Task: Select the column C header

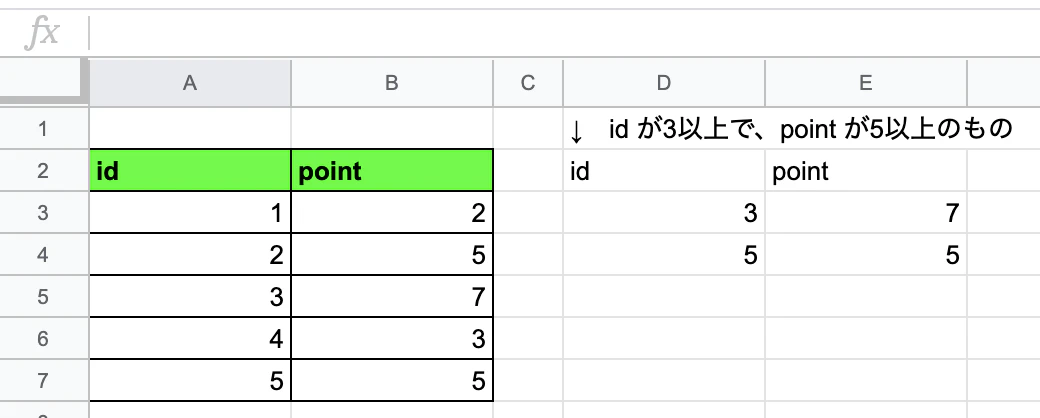Action: 528,83
